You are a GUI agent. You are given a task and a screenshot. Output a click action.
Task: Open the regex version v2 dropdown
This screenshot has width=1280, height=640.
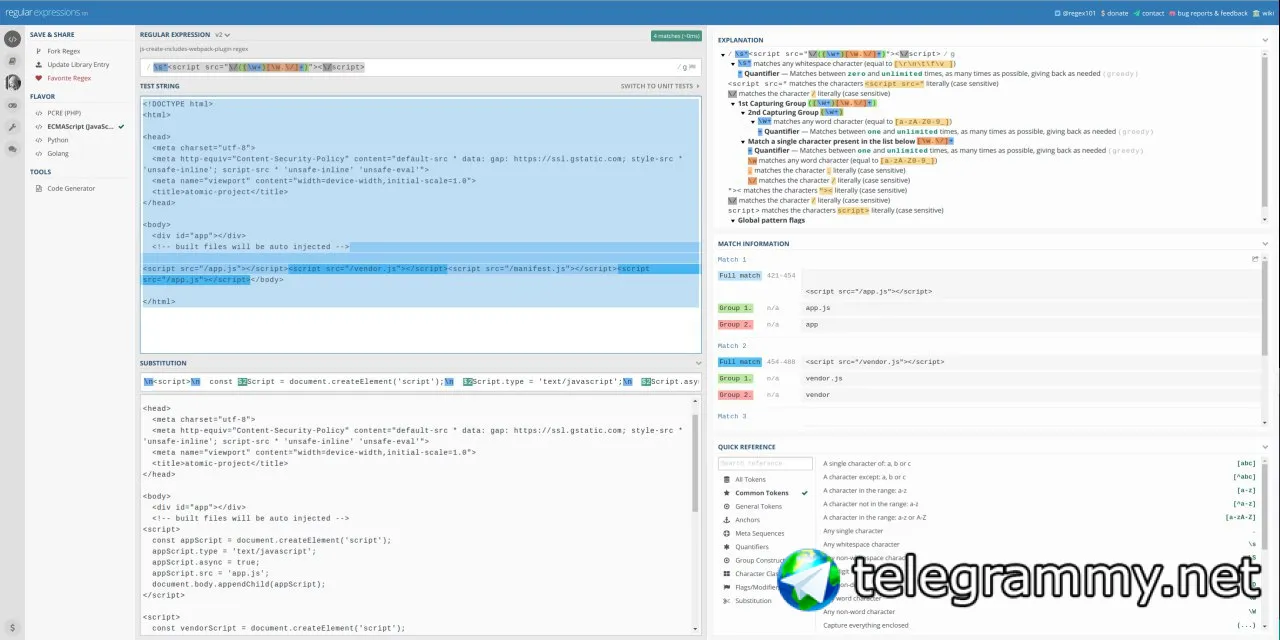(222, 35)
